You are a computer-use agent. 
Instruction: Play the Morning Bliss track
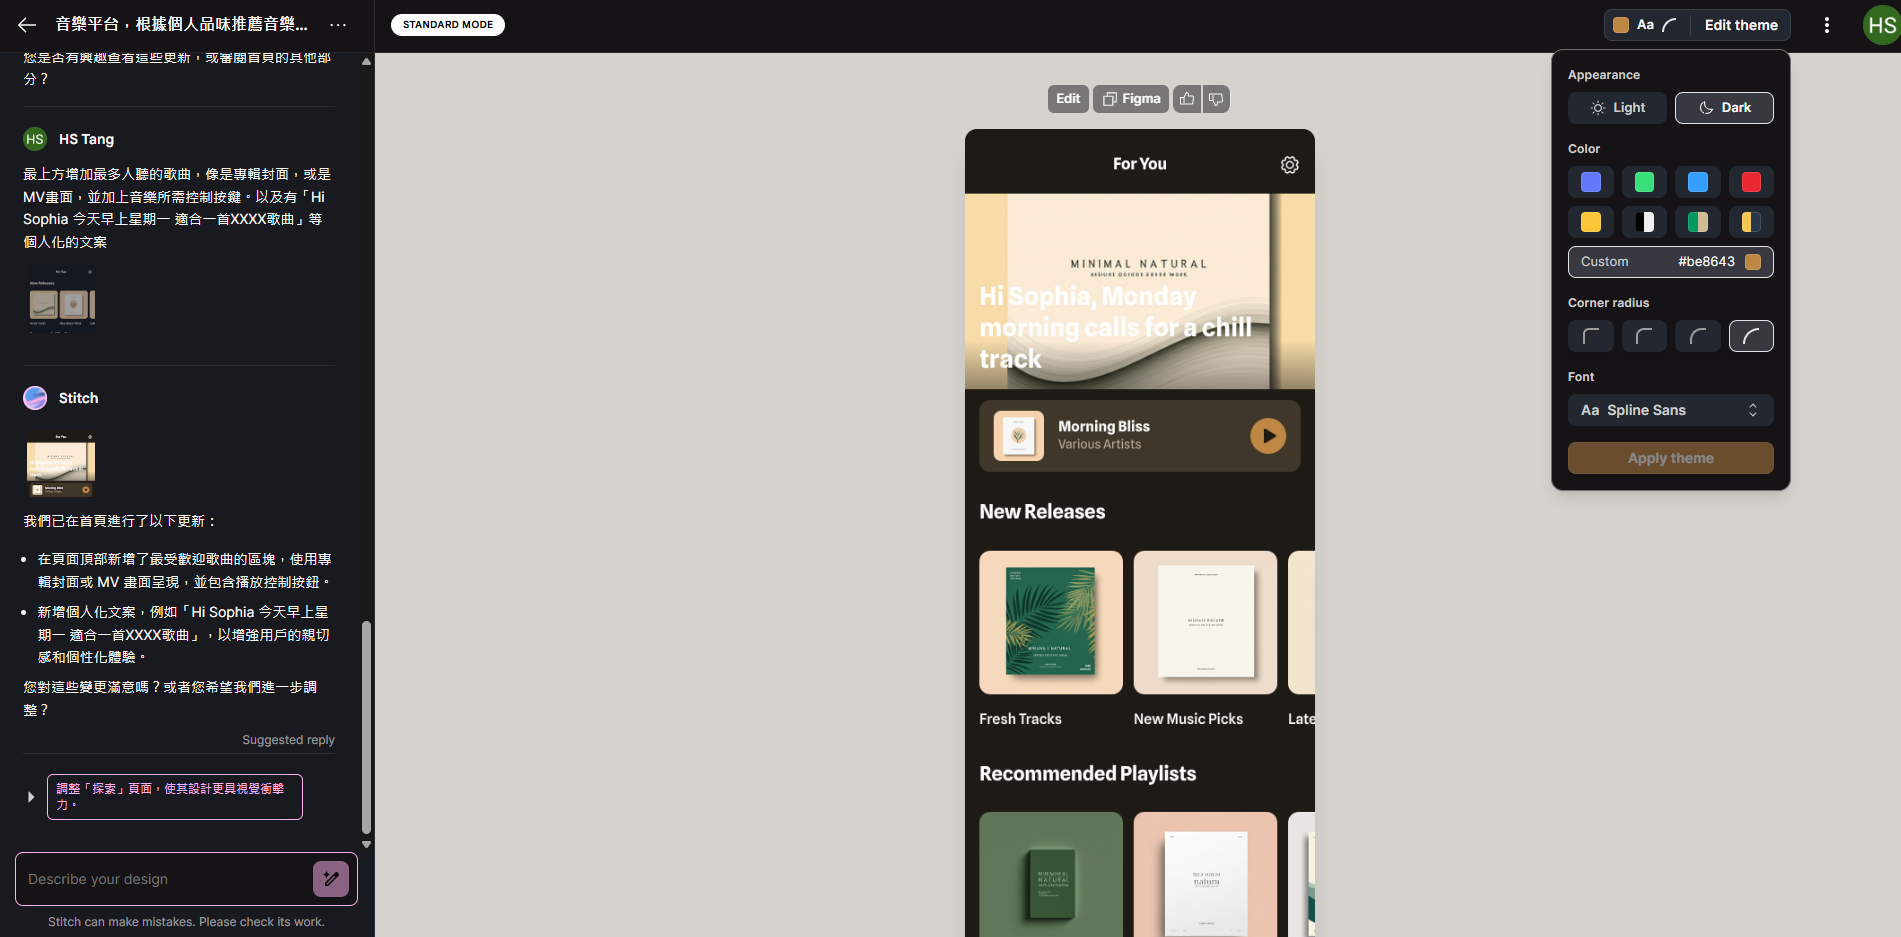pyautogui.click(x=1268, y=436)
